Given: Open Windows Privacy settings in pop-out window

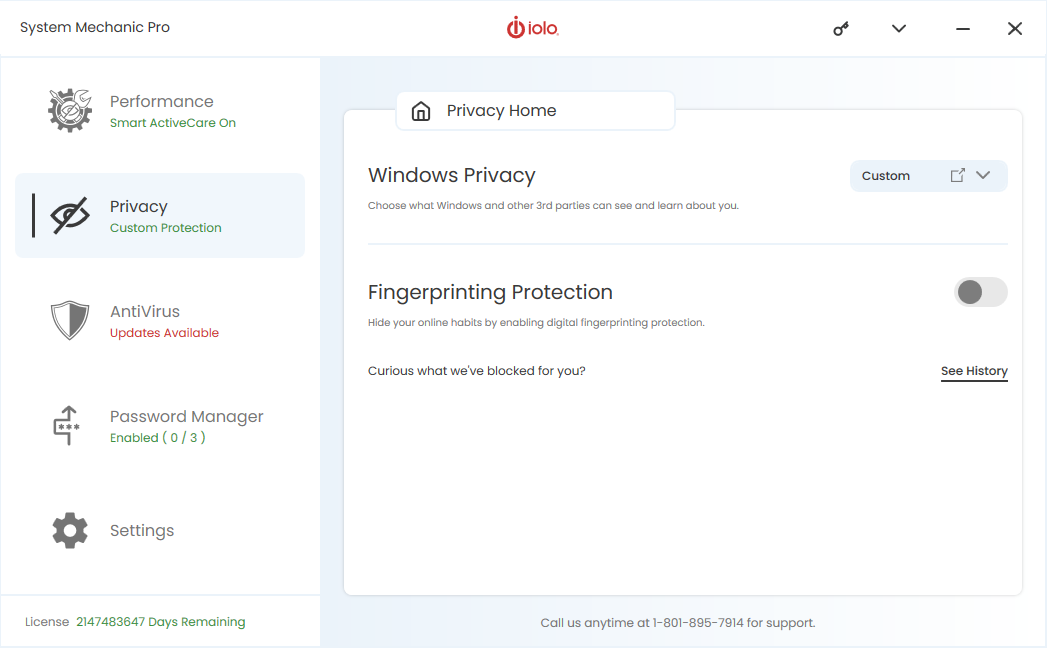Looking at the screenshot, I should coord(958,175).
